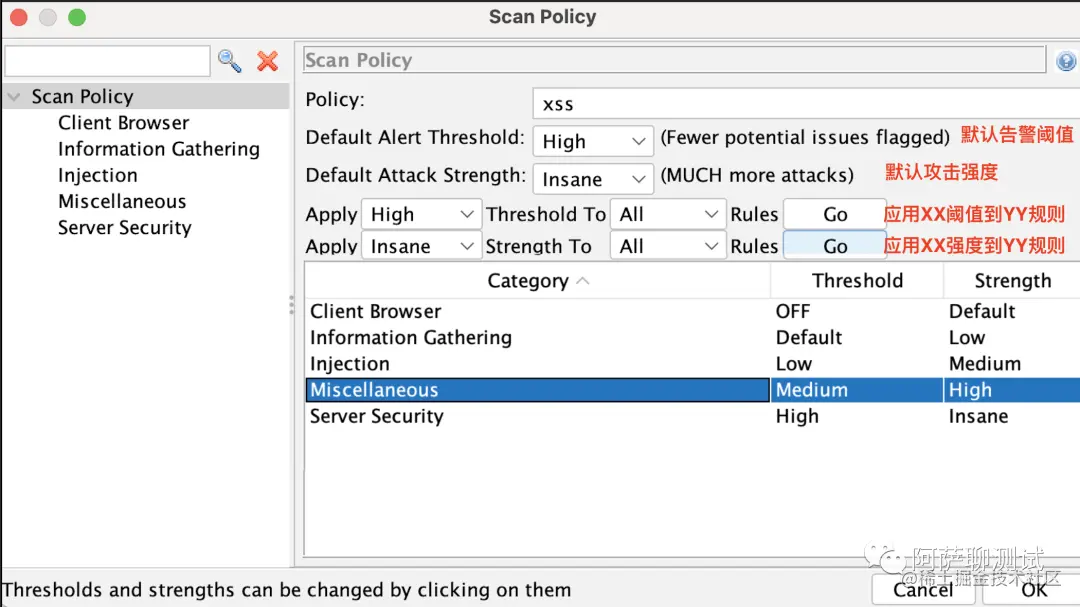1080x607 pixels.
Task: Change Client Browser strength cell Default
Action: (1012, 311)
